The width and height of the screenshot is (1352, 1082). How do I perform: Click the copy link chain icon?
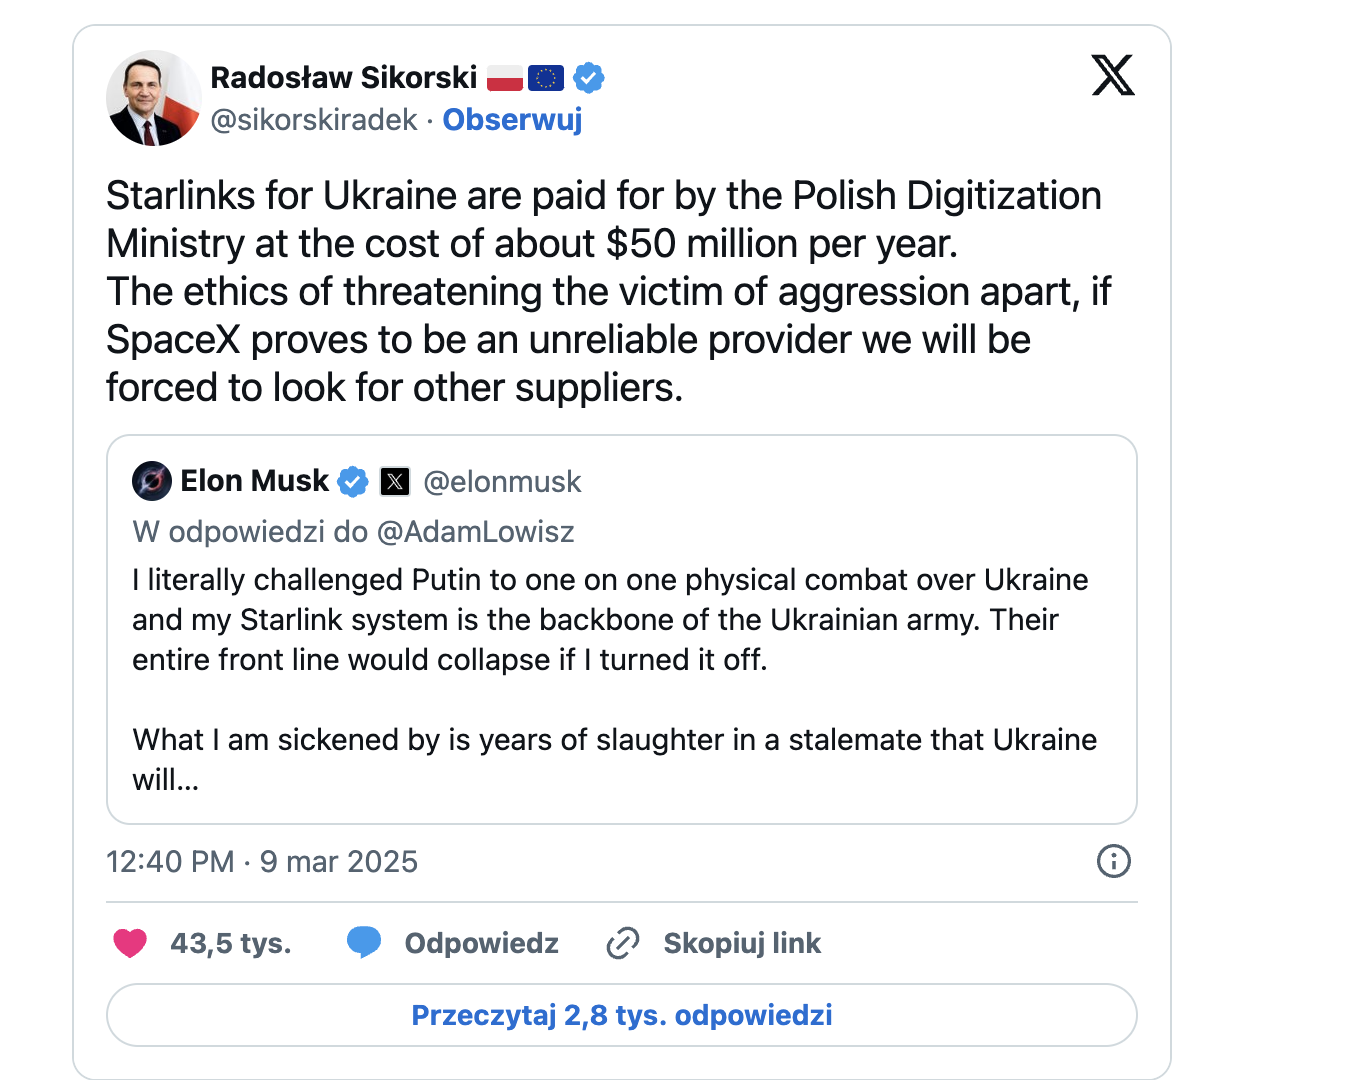point(623,943)
